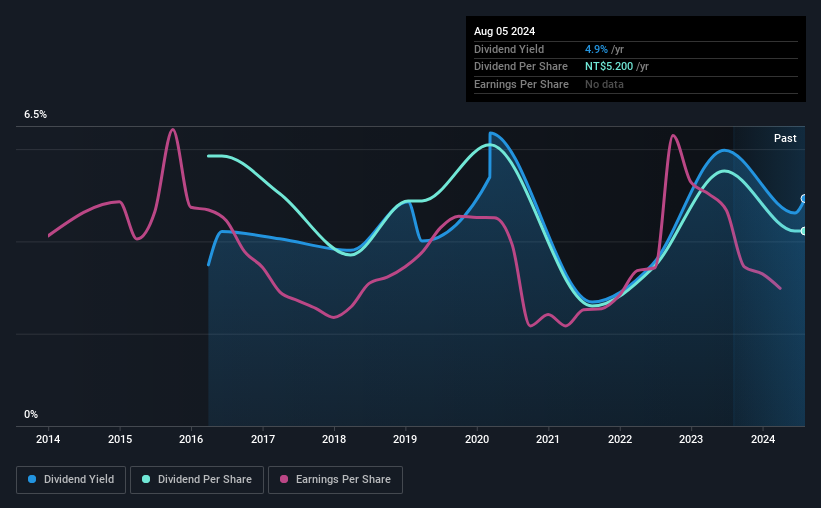Select the 2020 label on the x-axis
This screenshot has width=821, height=508.
tap(477, 439)
